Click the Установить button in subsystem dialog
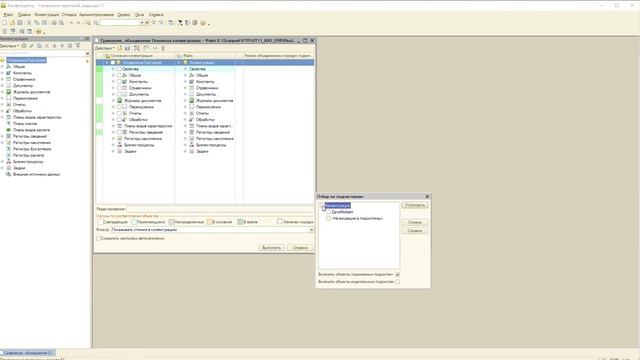 tap(415, 205)
